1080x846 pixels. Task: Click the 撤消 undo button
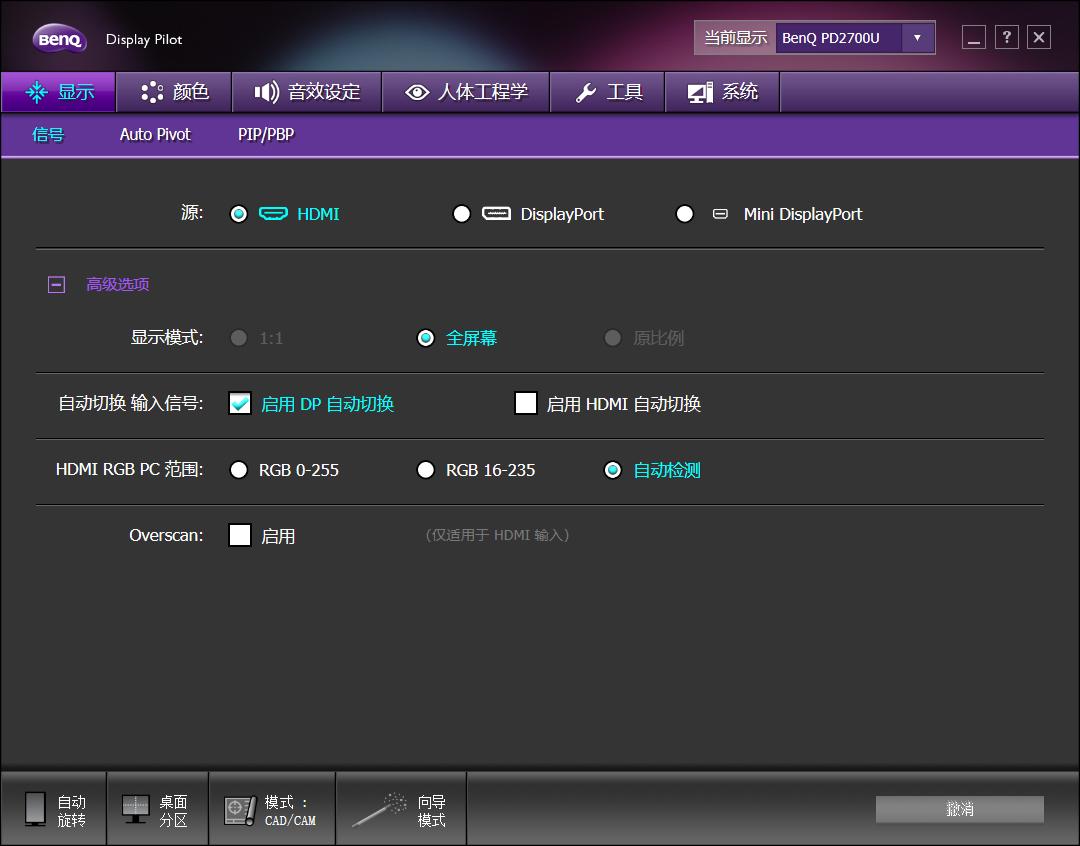[x=959, y=809]
